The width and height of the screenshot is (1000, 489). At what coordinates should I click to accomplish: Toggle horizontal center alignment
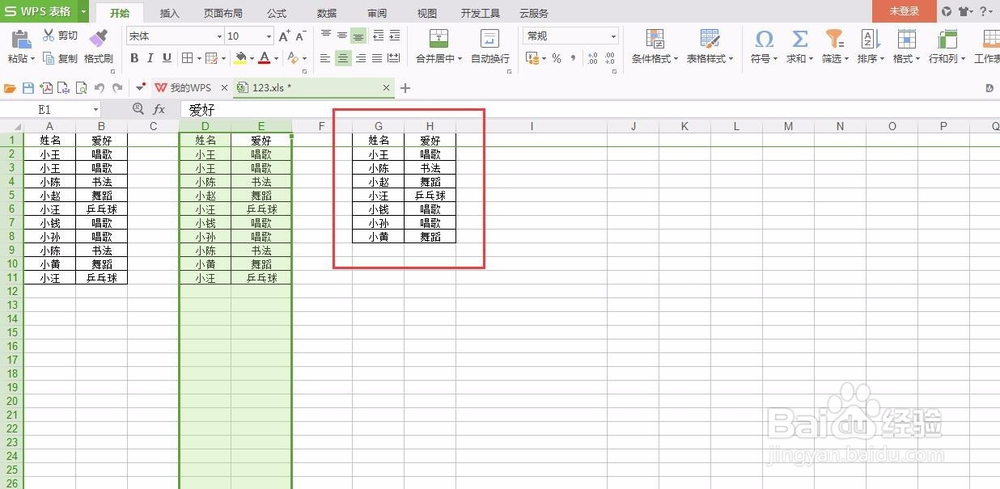tap(343, 59)
